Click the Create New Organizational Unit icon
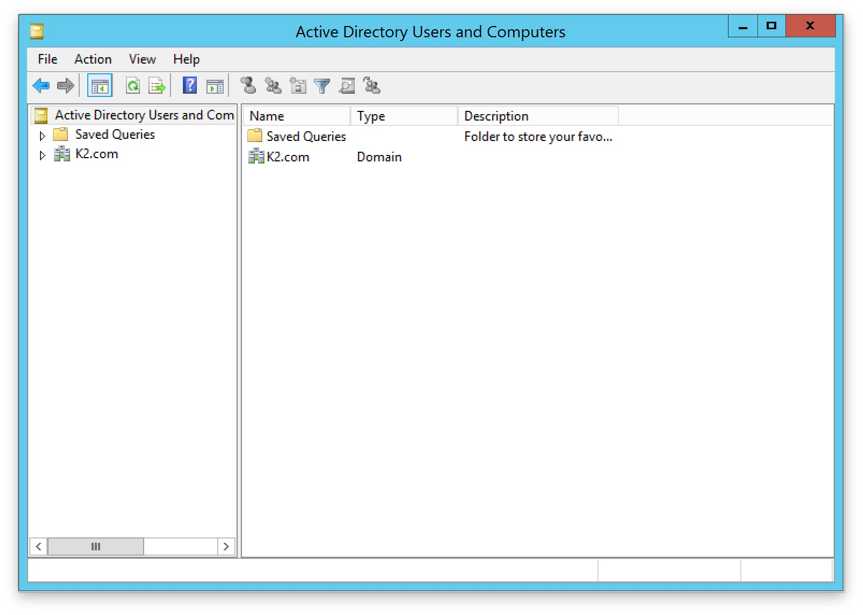This screenshot has height=615, width=863. click(x=298, y=86)
